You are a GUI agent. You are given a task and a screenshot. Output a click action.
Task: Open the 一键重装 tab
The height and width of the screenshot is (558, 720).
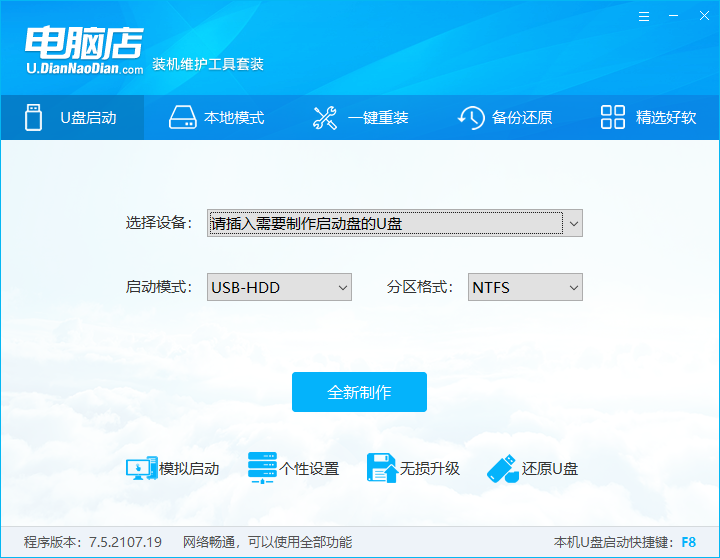[360, 118]
